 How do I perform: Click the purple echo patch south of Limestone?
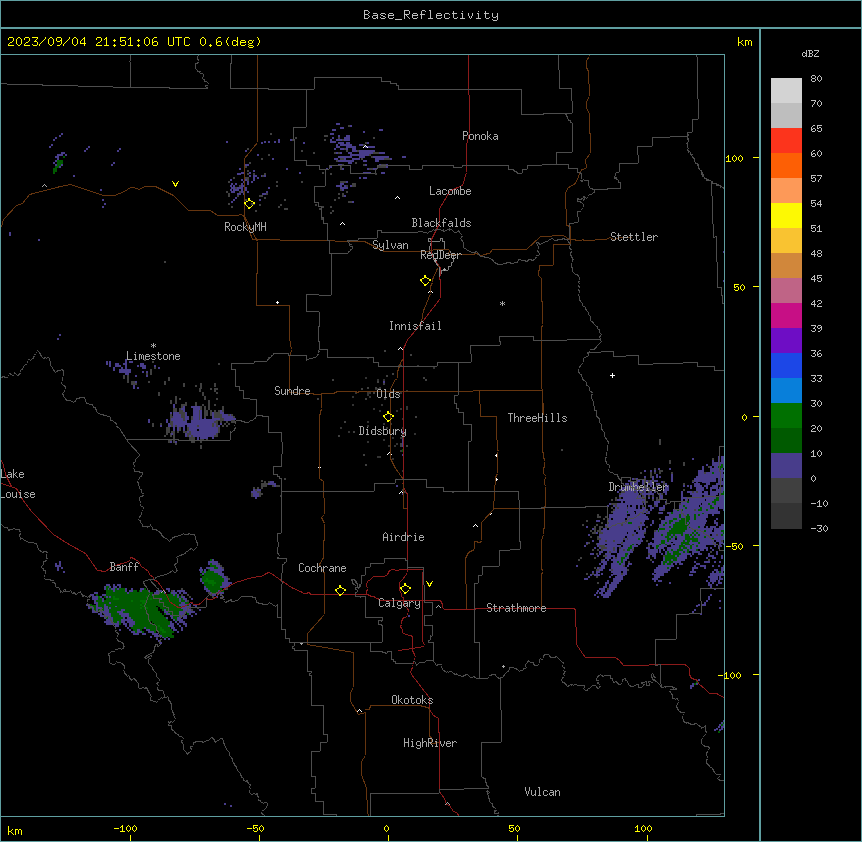tap(199, 422)
